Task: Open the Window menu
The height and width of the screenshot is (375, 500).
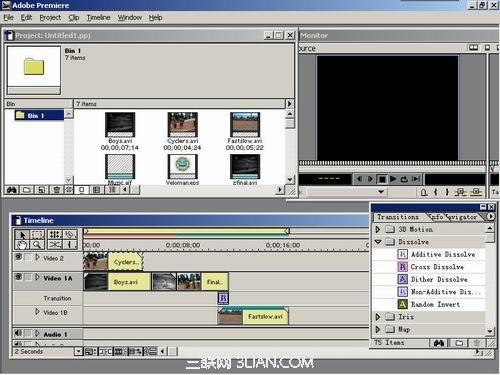Action: click(x=130, y=18)
